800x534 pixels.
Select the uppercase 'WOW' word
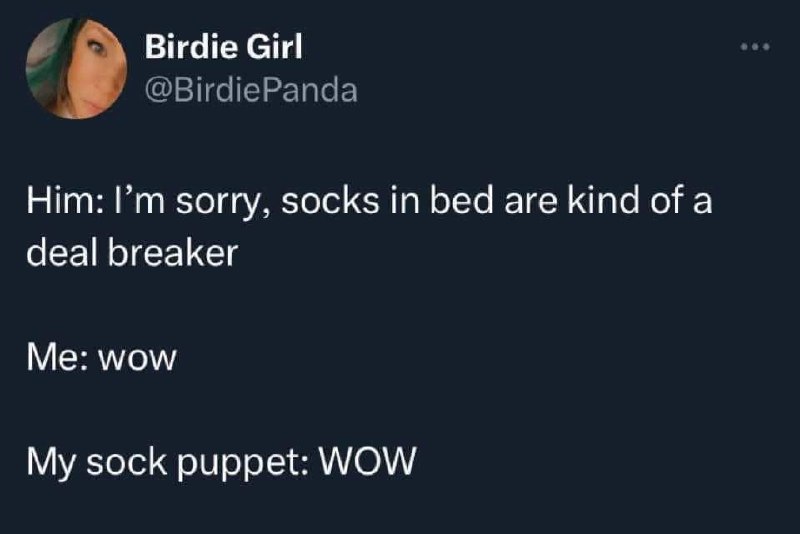click(x=368, y=461)
